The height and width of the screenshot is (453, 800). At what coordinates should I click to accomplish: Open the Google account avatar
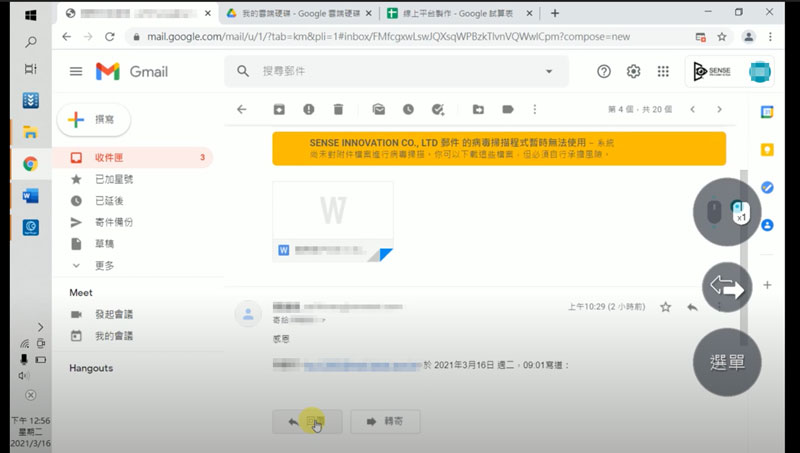(760, 71)
